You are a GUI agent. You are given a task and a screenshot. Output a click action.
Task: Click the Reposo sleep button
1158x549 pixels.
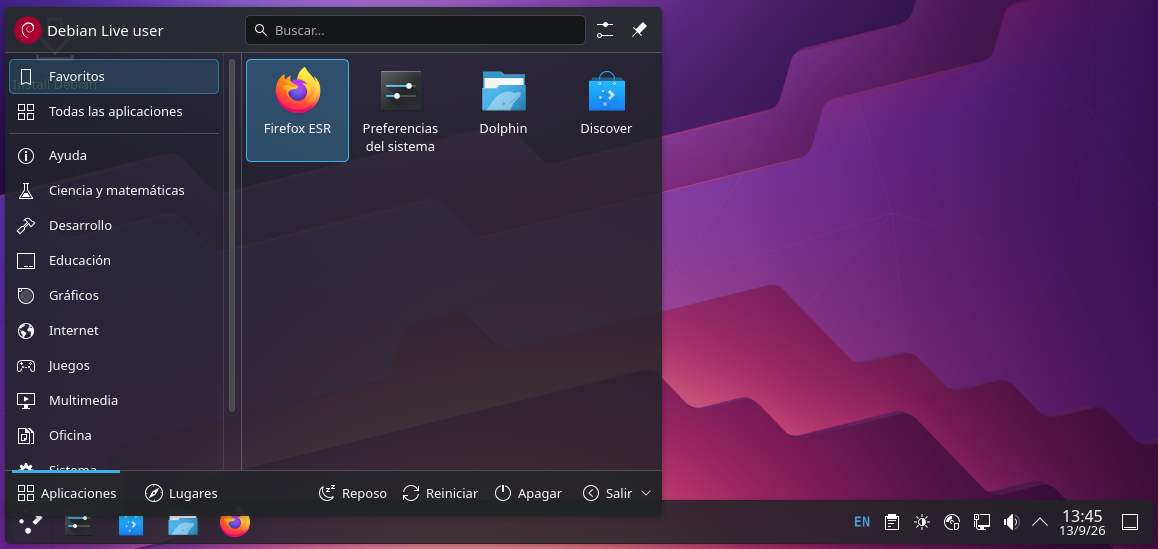pos(353,493)
